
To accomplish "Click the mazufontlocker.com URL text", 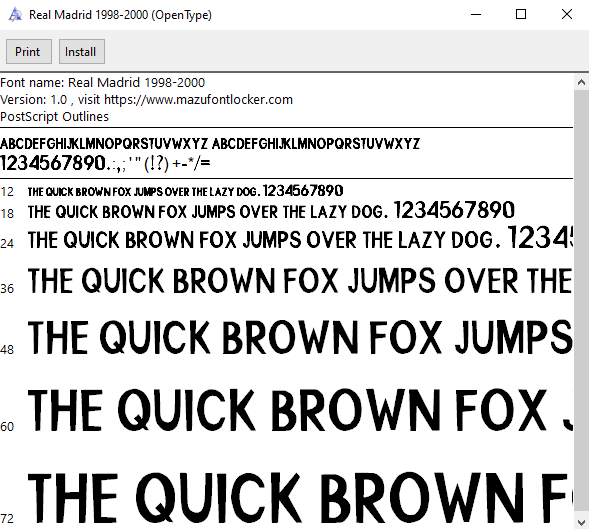I will (198, 100).
